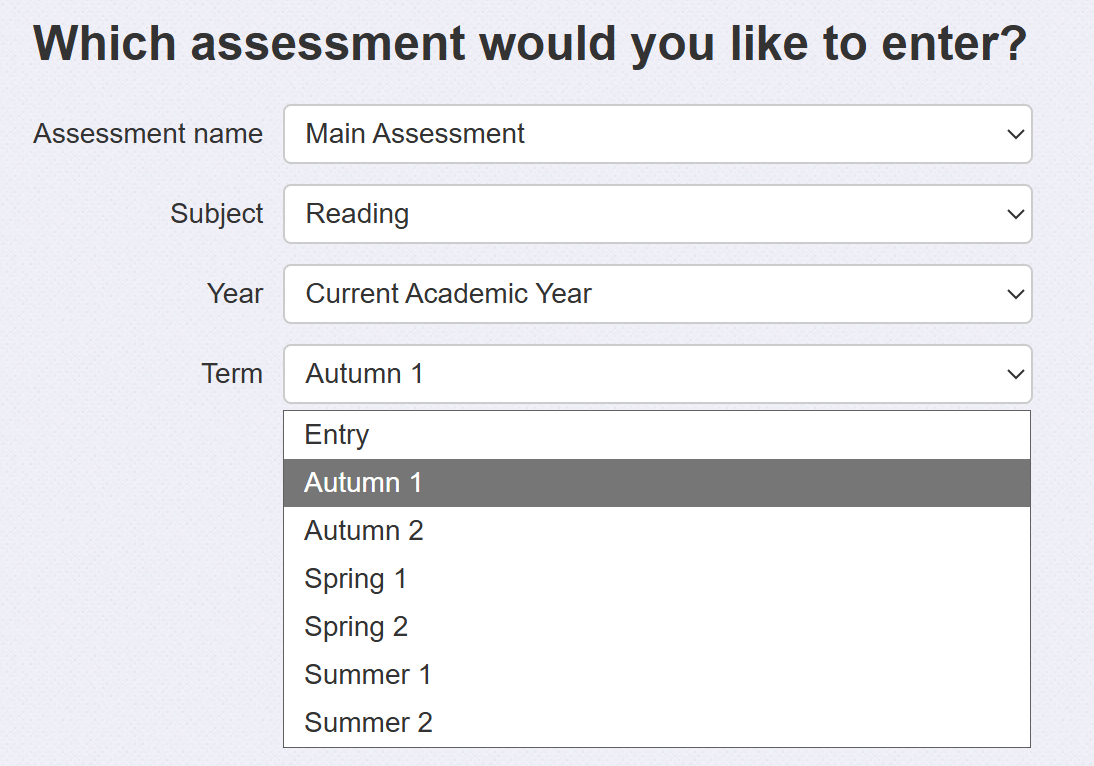Click the chevron arrow on Term dropdown
The width and height of the screenshot is (1094, 766).
(x=1015, y=374)
